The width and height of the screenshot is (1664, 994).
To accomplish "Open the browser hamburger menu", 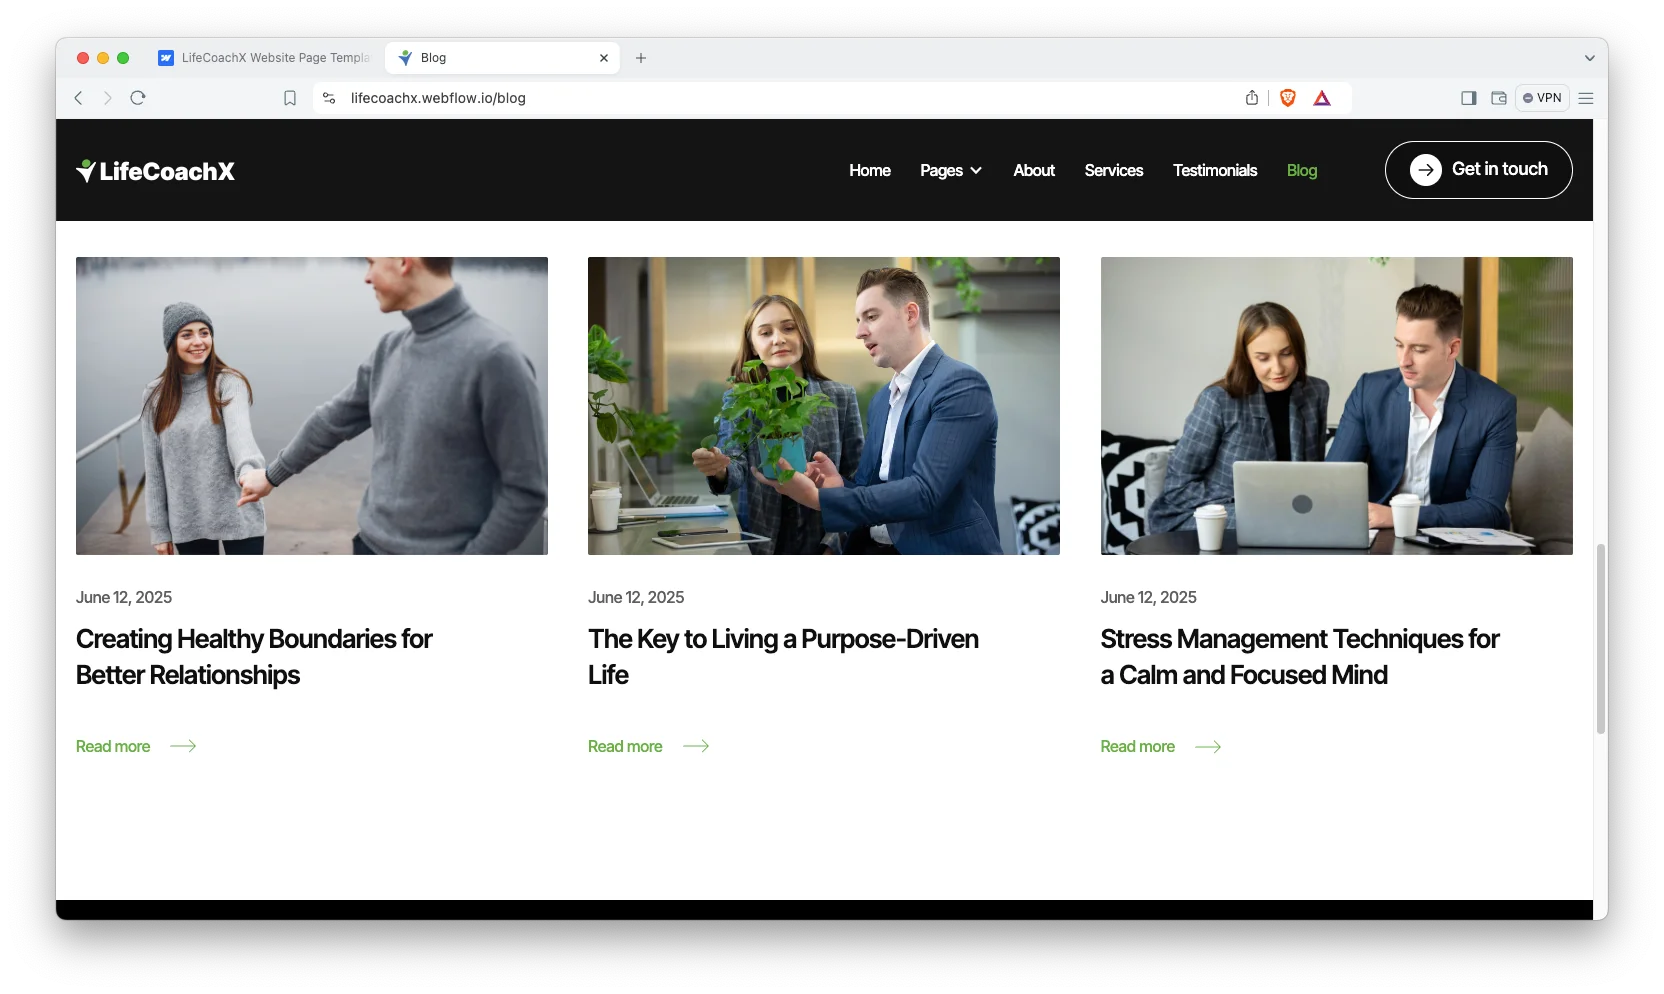I will pyautogui.click(x=1586, y=98).
